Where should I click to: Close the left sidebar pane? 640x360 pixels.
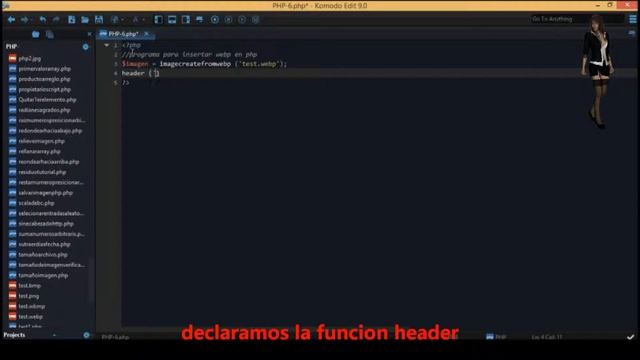pyautogui.click(x=89, y=34)
